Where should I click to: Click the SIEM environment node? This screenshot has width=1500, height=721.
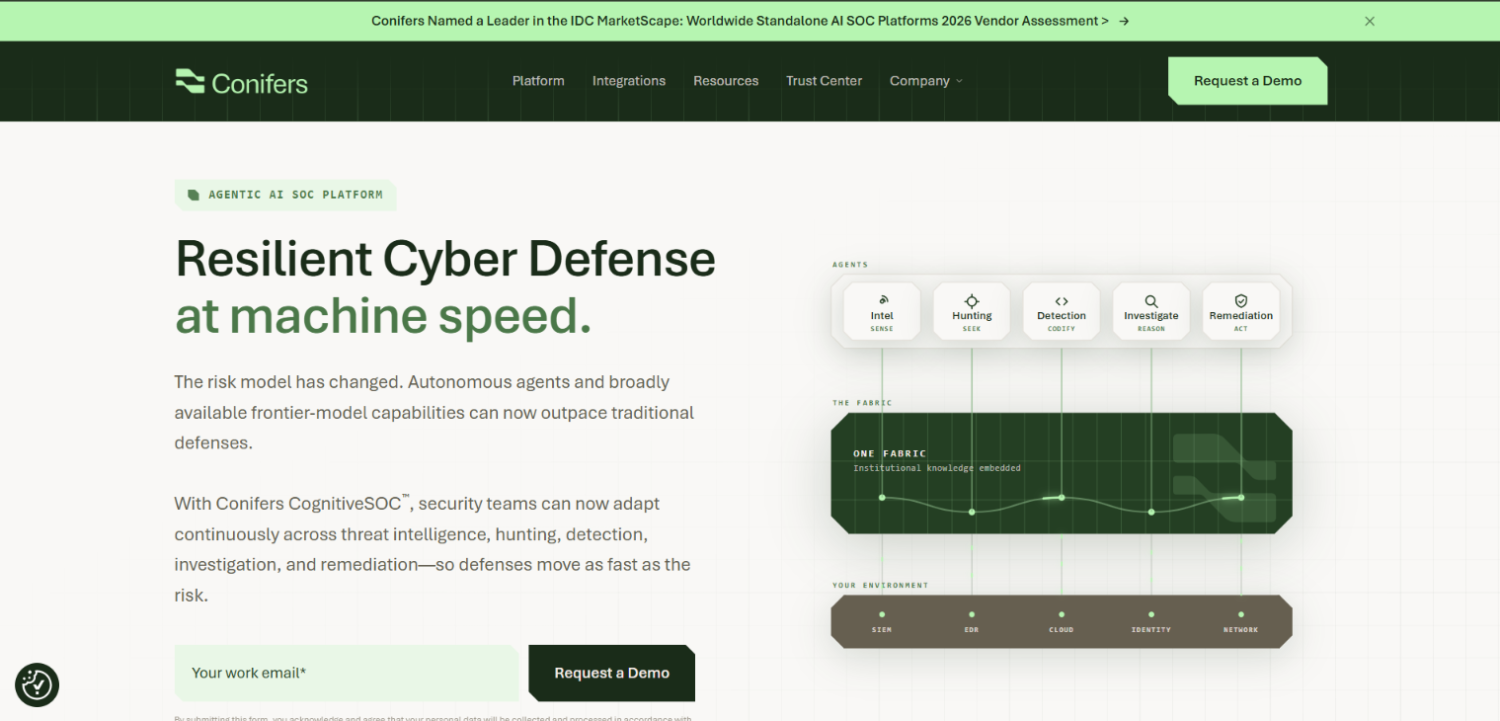point(882,621)
